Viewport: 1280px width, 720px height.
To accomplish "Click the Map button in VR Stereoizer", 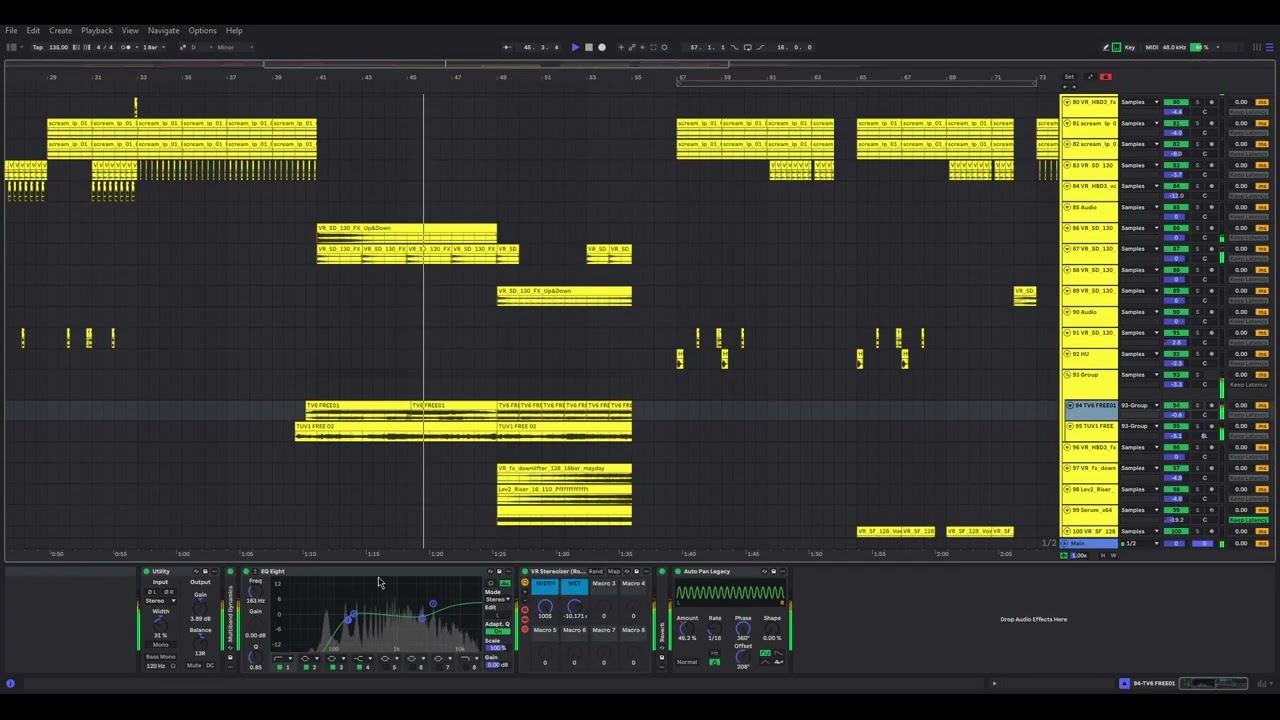I will tap(614, 572).
